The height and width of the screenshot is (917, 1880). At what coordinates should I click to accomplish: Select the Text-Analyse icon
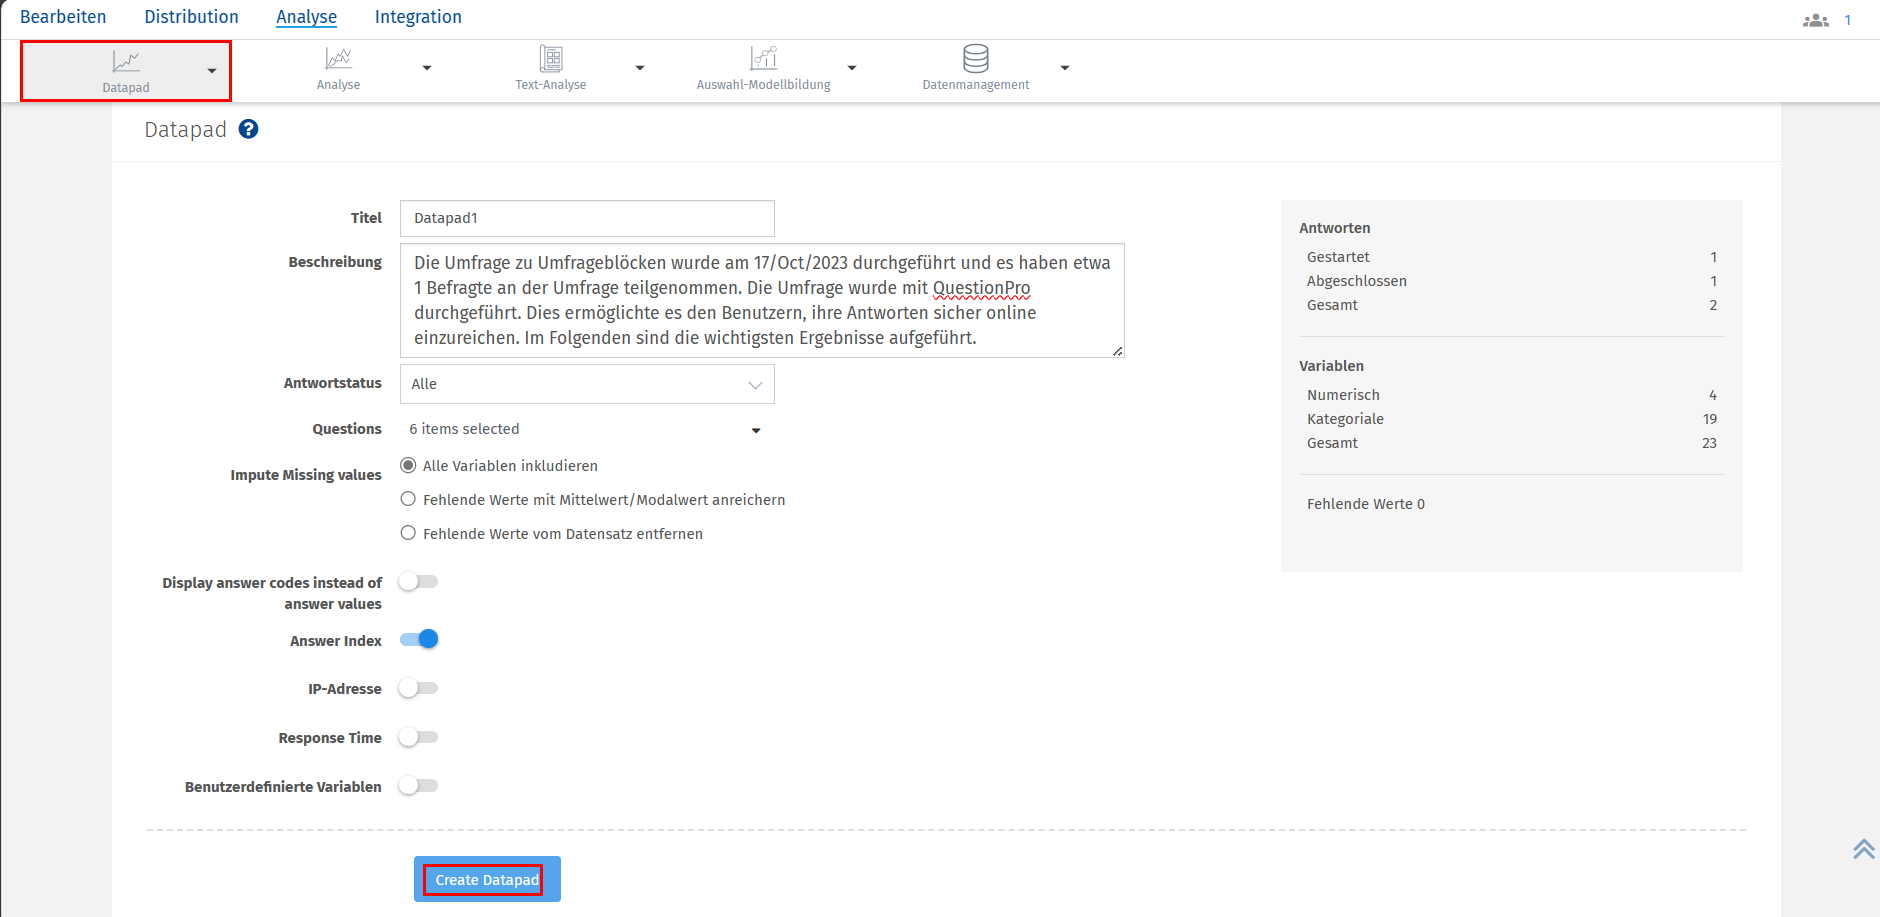click(x=551, y=60)
